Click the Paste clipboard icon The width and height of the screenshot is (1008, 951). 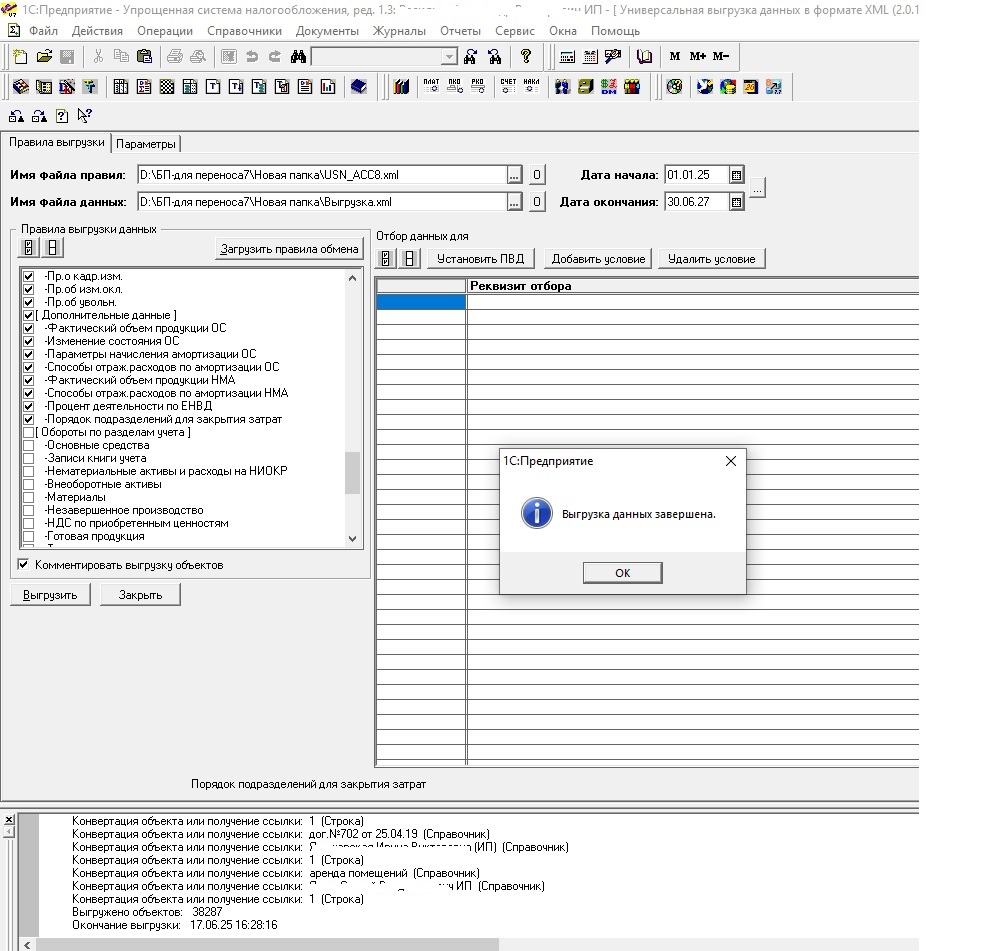[144, 57]
